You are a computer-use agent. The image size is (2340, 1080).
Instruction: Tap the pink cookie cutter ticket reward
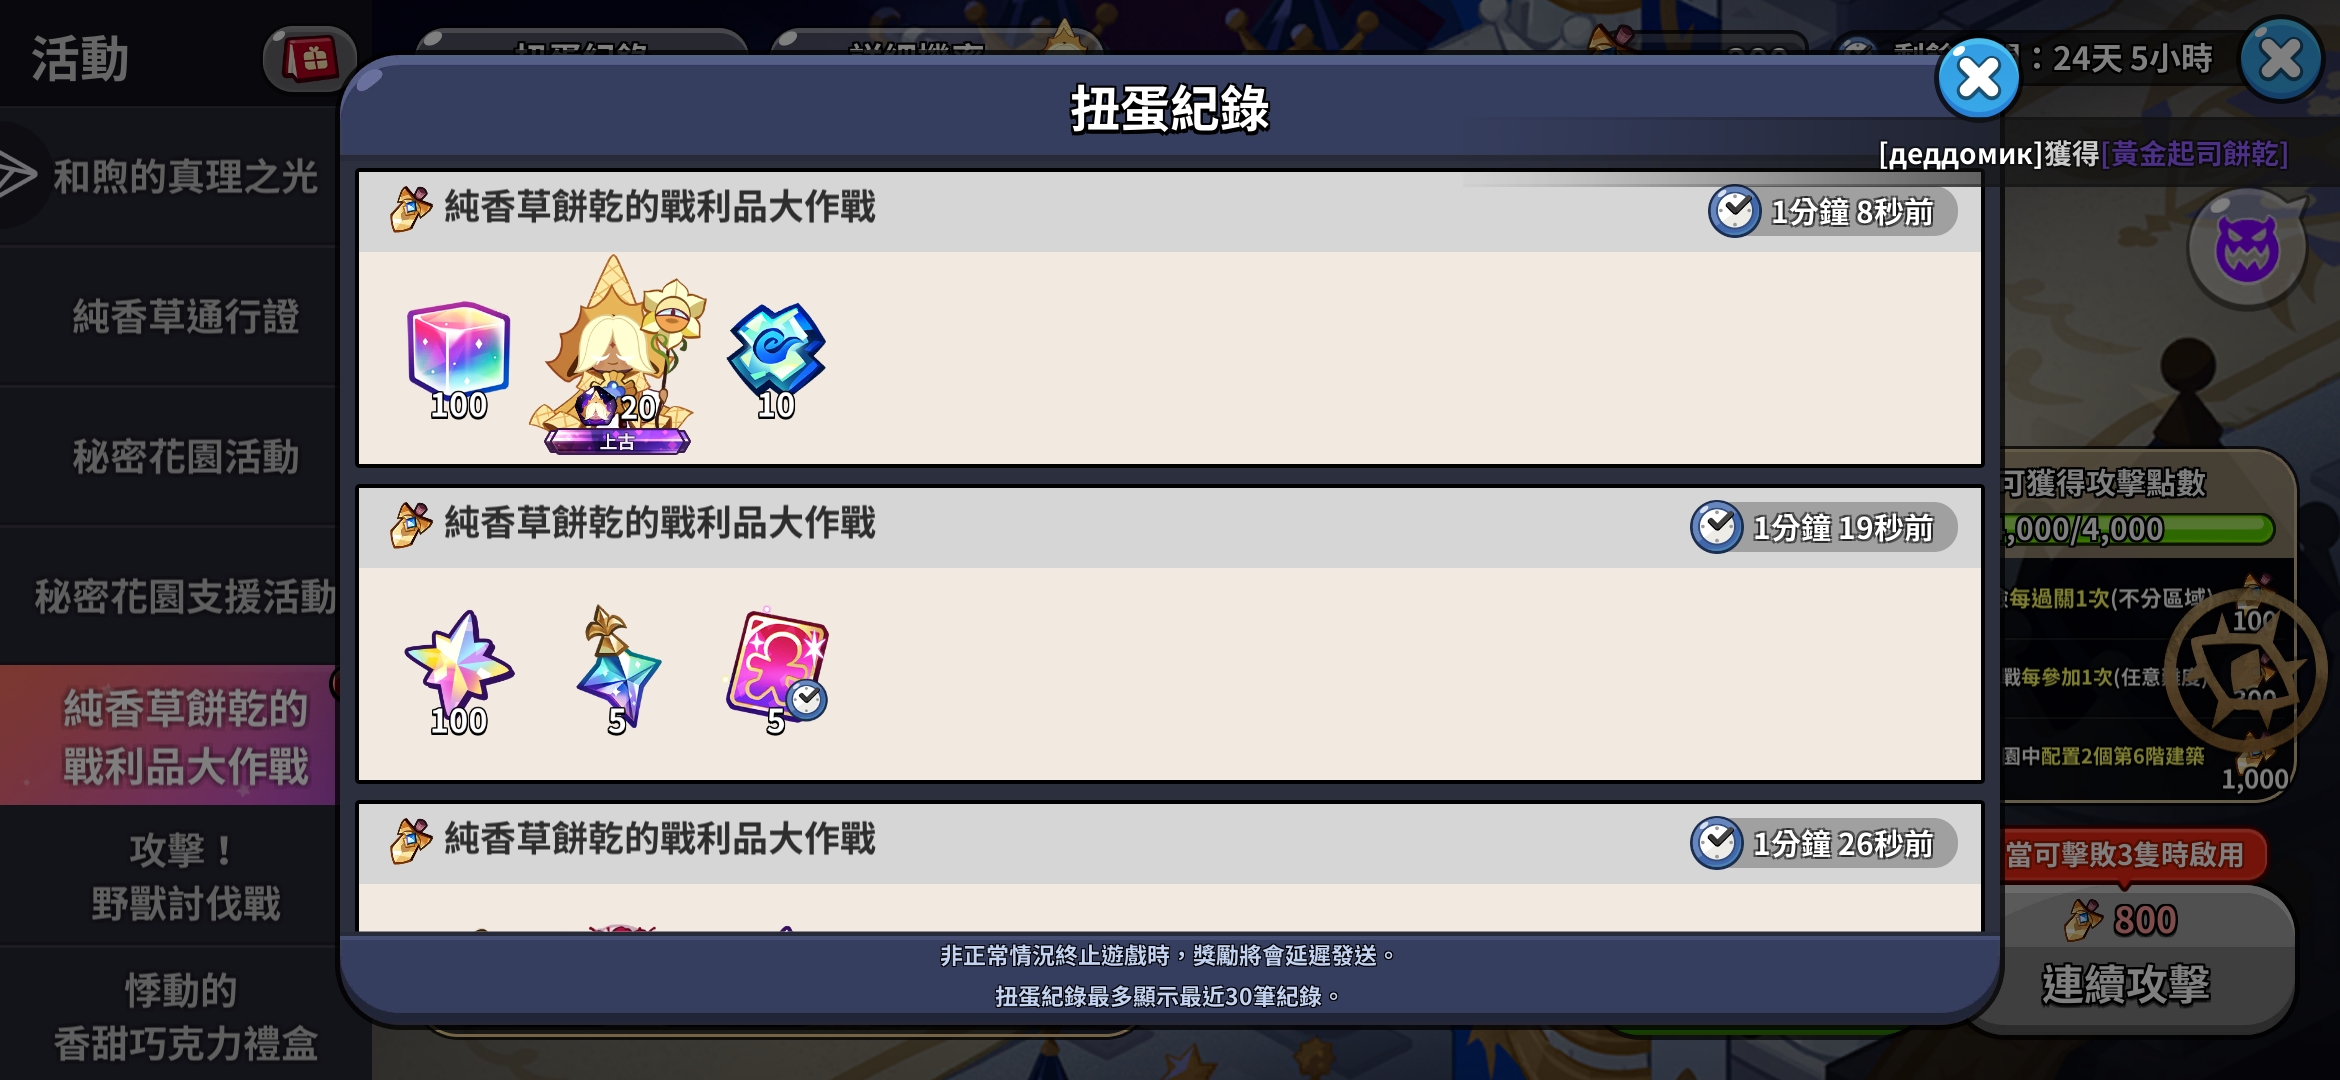click(x=776, y=665)
